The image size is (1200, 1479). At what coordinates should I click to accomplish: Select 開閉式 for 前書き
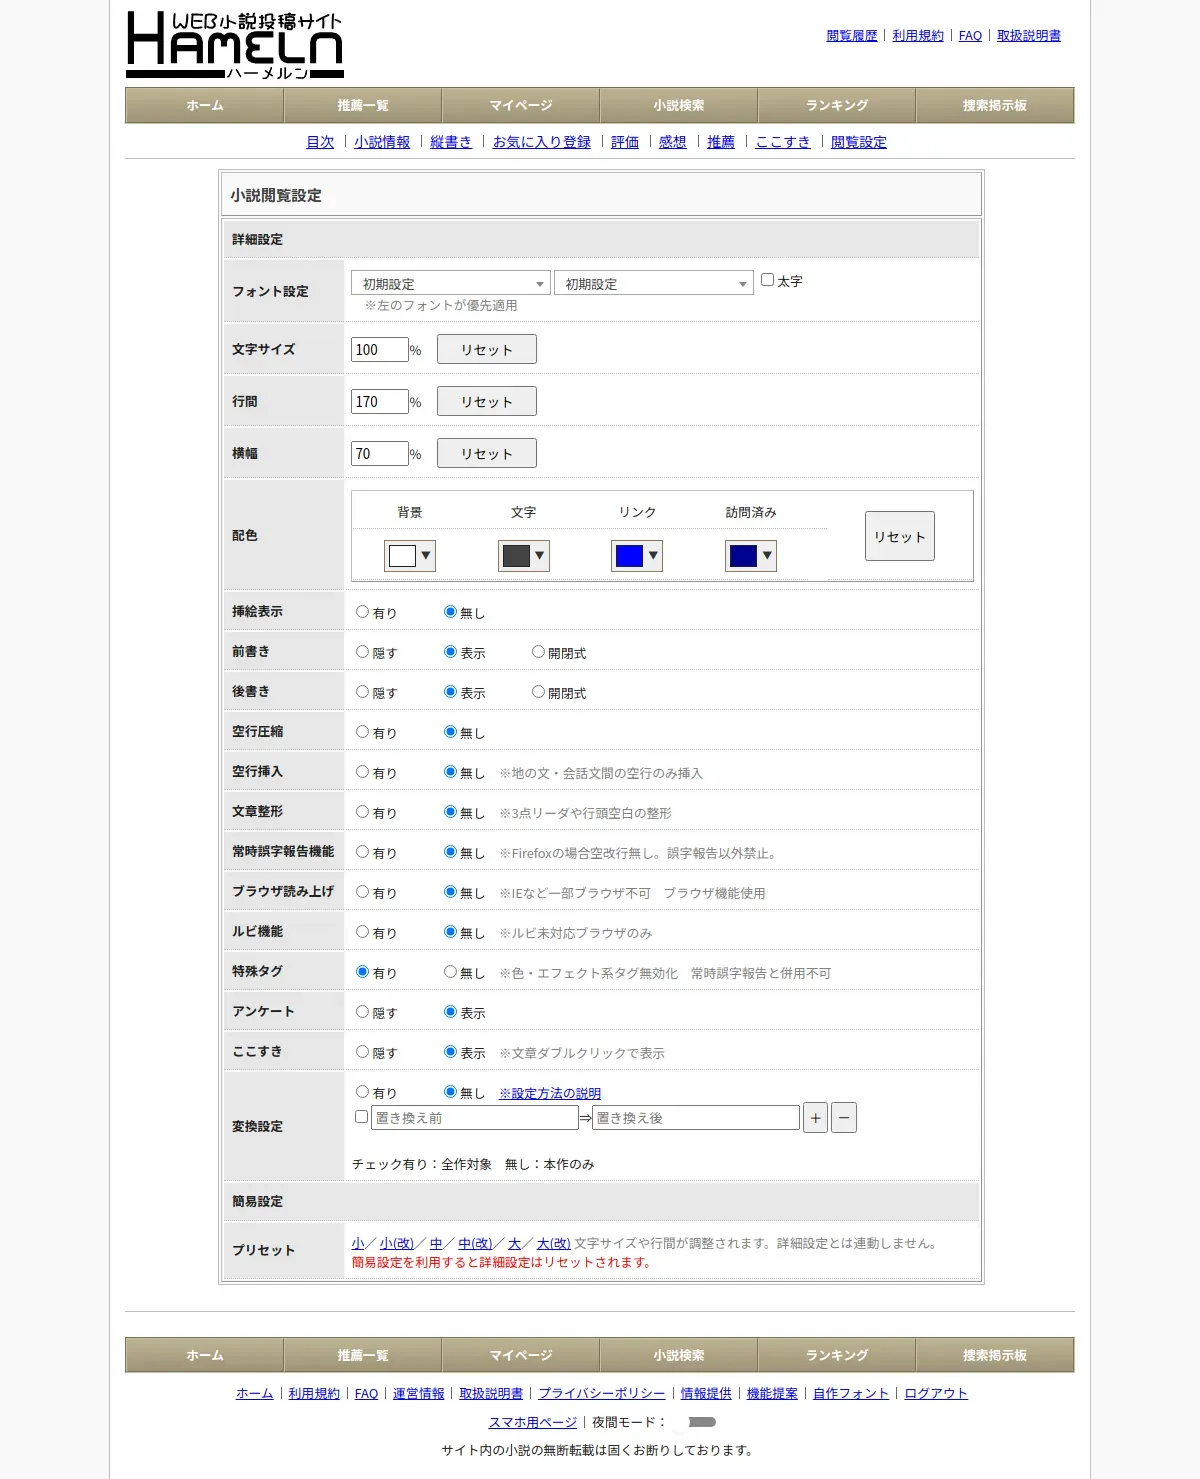point(539,652)
